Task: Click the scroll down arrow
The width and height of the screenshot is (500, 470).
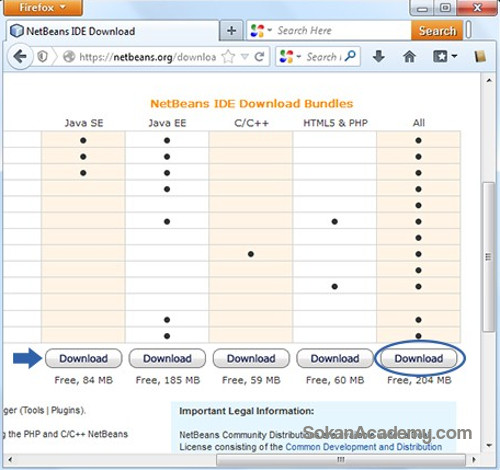Action: coord(489,445)
